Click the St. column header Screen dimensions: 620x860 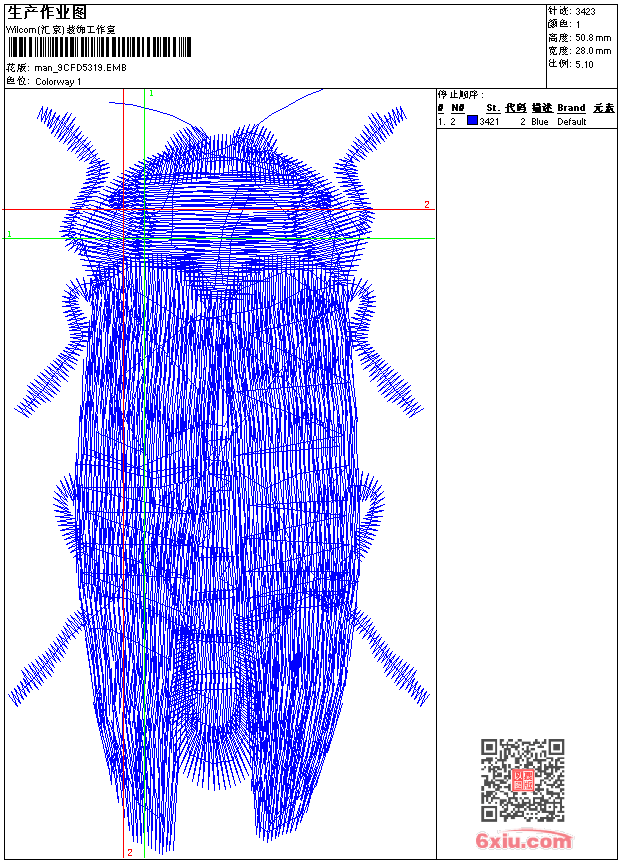pos(492,107)
